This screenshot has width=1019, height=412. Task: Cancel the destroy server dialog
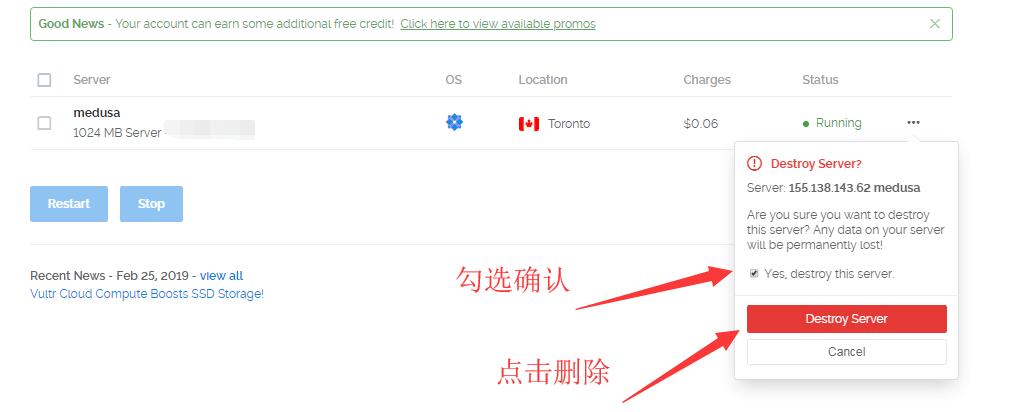846,352
